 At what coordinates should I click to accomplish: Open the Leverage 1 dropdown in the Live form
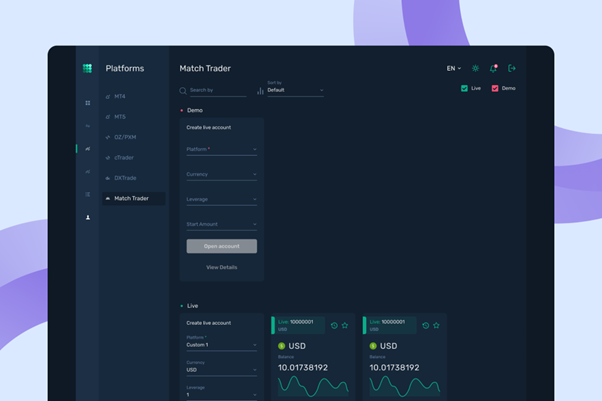click(x=222, y=395)
